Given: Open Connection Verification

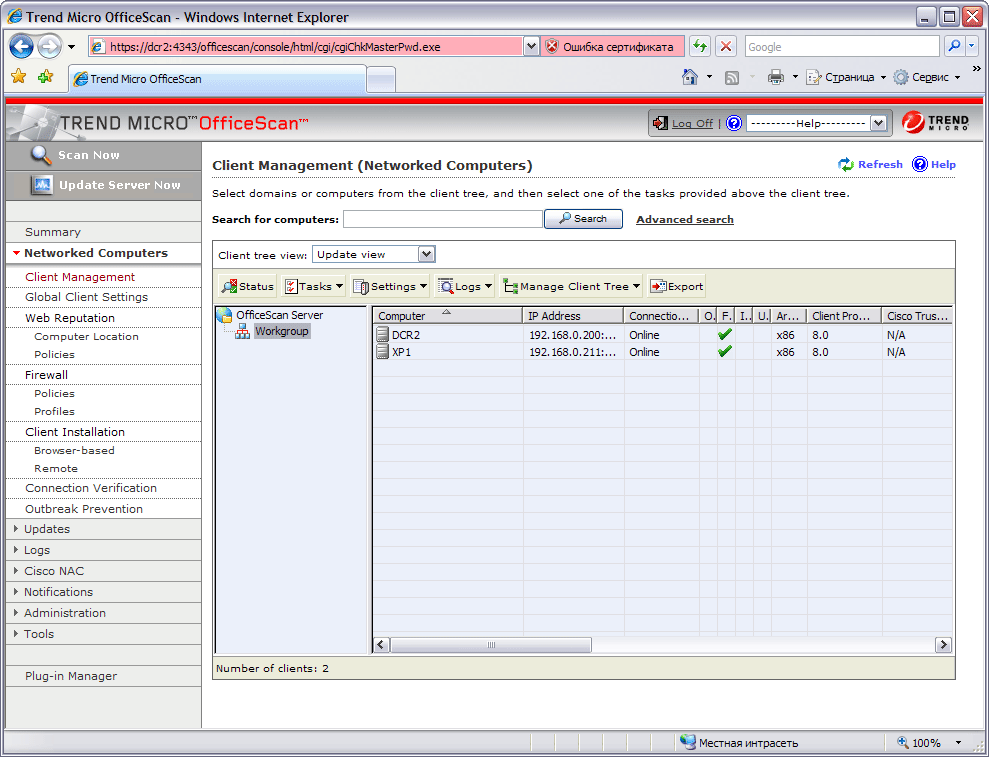Looking at the screenshot, I should [x=91, y=488].
